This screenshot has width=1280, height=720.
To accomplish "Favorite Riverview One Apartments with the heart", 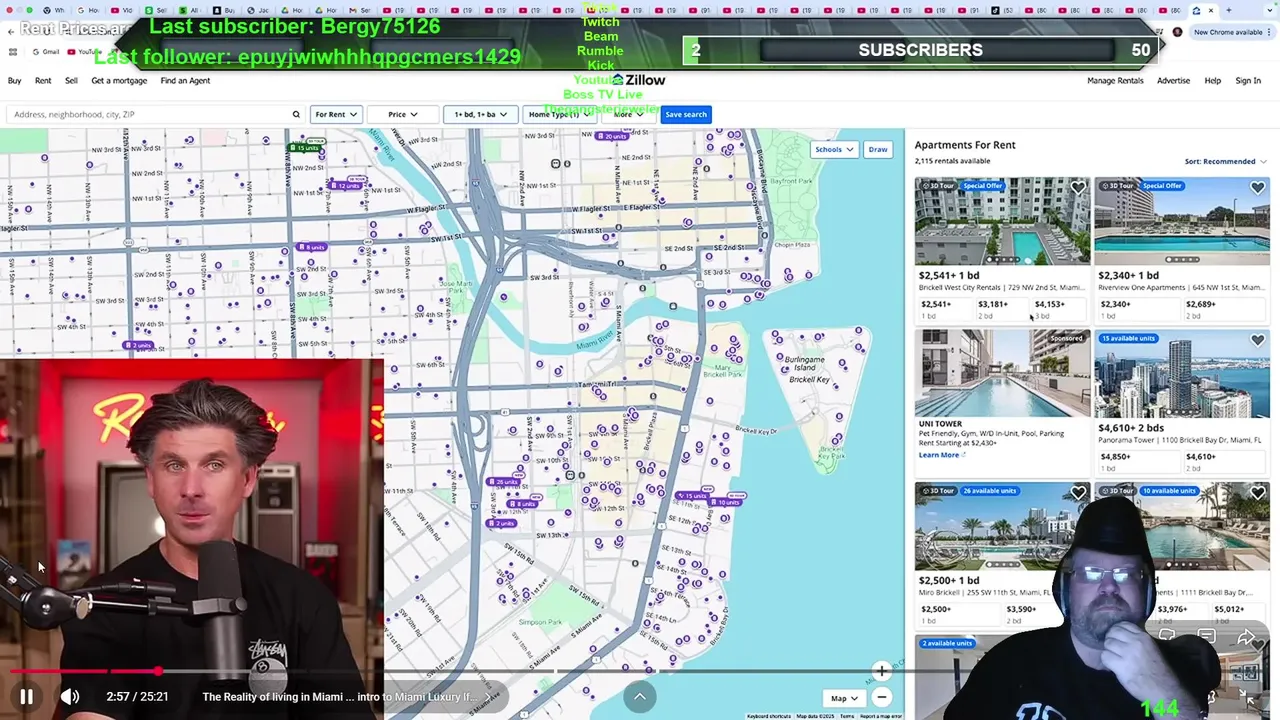I will point(1257,188).
